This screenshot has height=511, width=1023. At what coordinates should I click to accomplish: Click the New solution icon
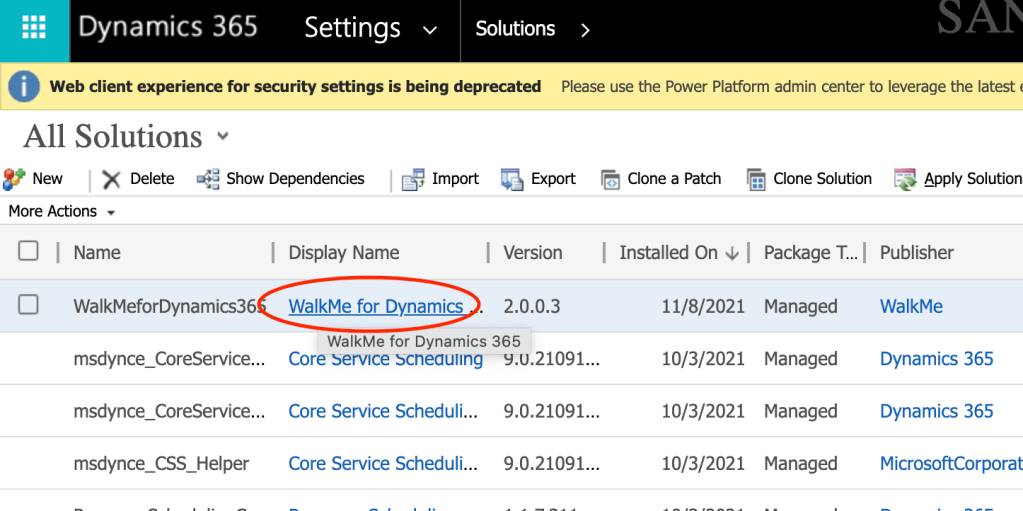[x=15, y=179]
